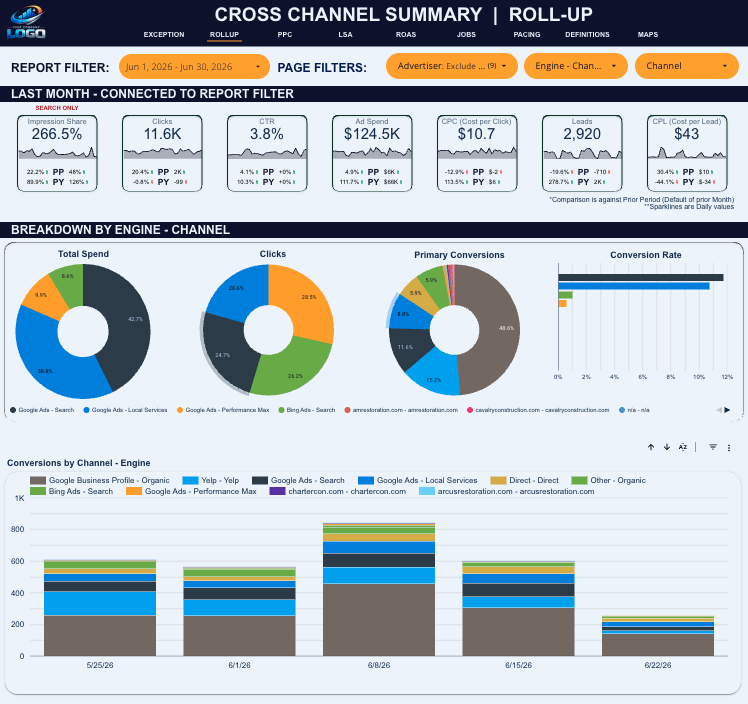Go to previous legend page arrow

pyautogui.click(x=719, y=410)
